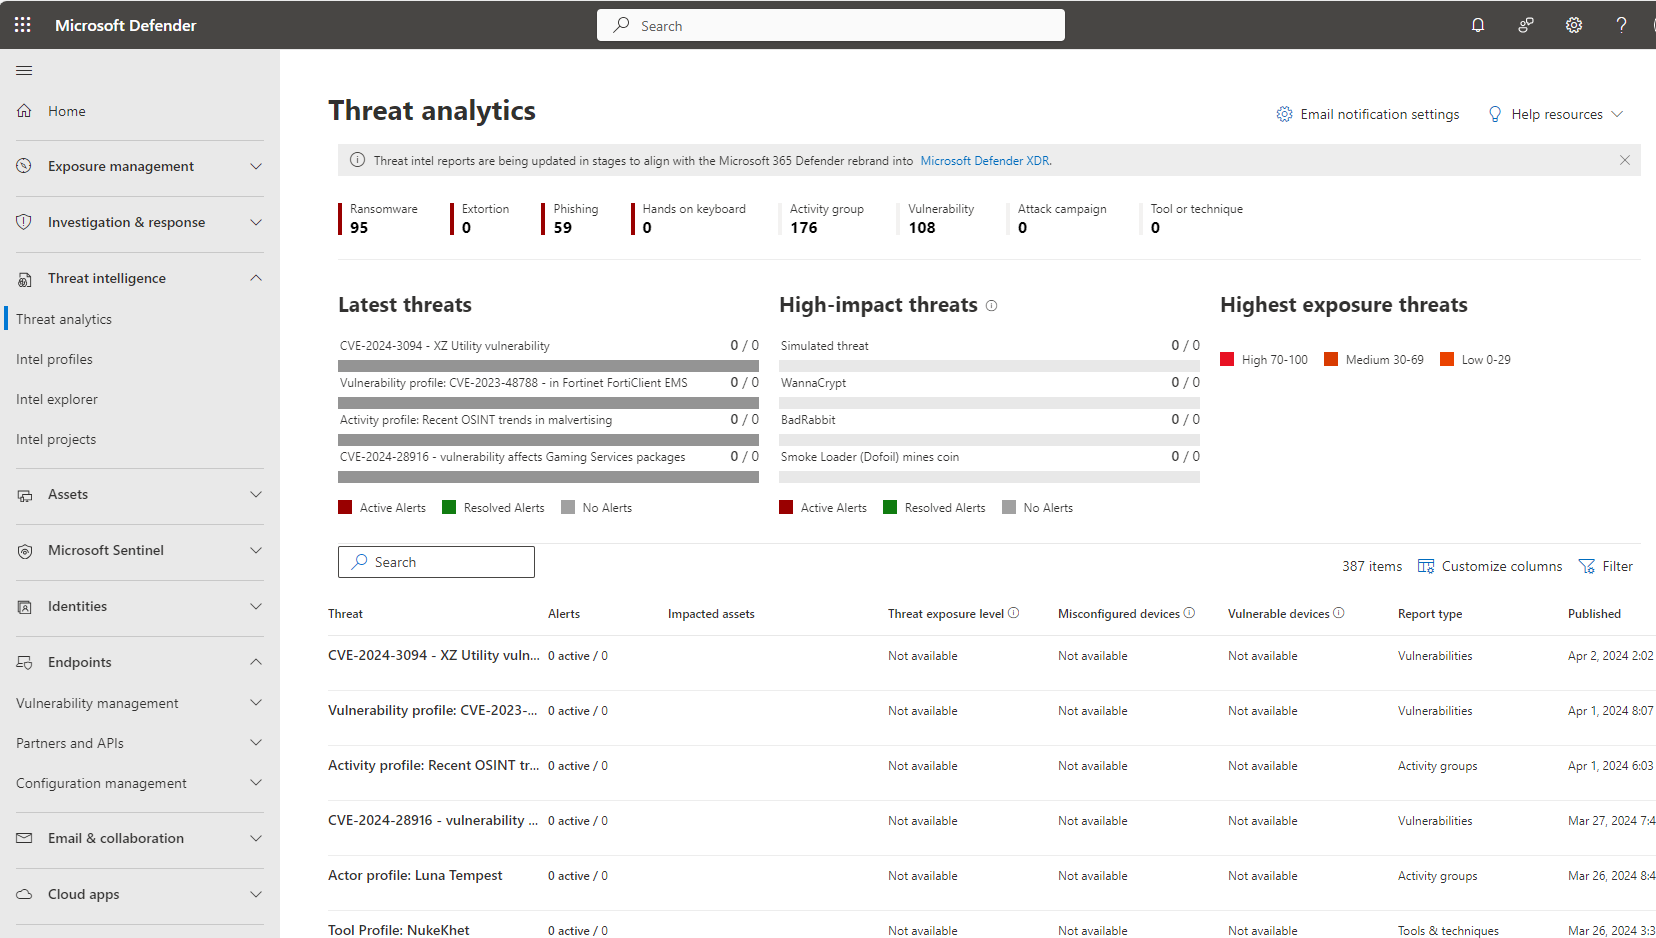The height and width of the screenshot is (938, 1656).
Task: Click the Help resources lightbulb icon
Action: coord(1495,114)
